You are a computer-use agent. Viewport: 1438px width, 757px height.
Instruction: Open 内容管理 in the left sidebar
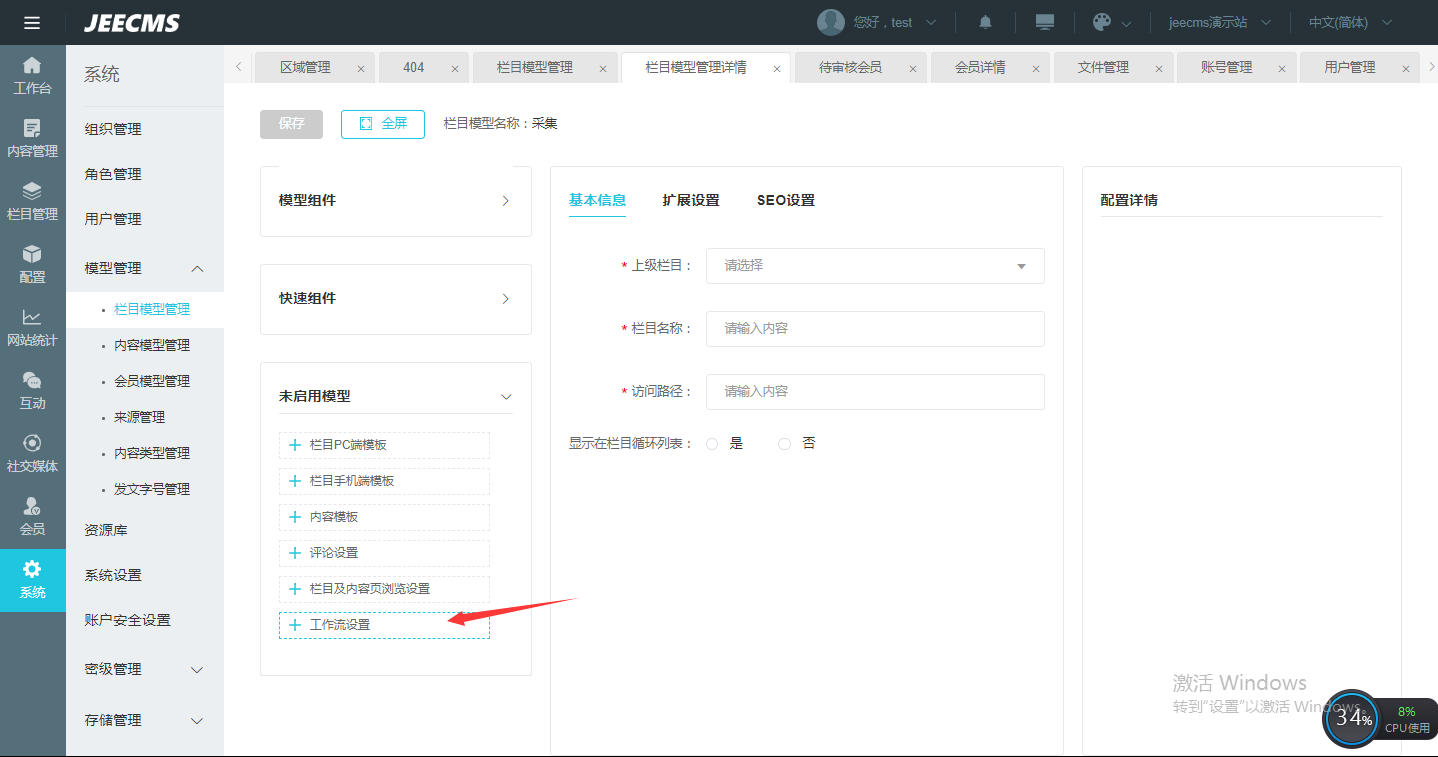pyautogui.click(x=32, y=139)
